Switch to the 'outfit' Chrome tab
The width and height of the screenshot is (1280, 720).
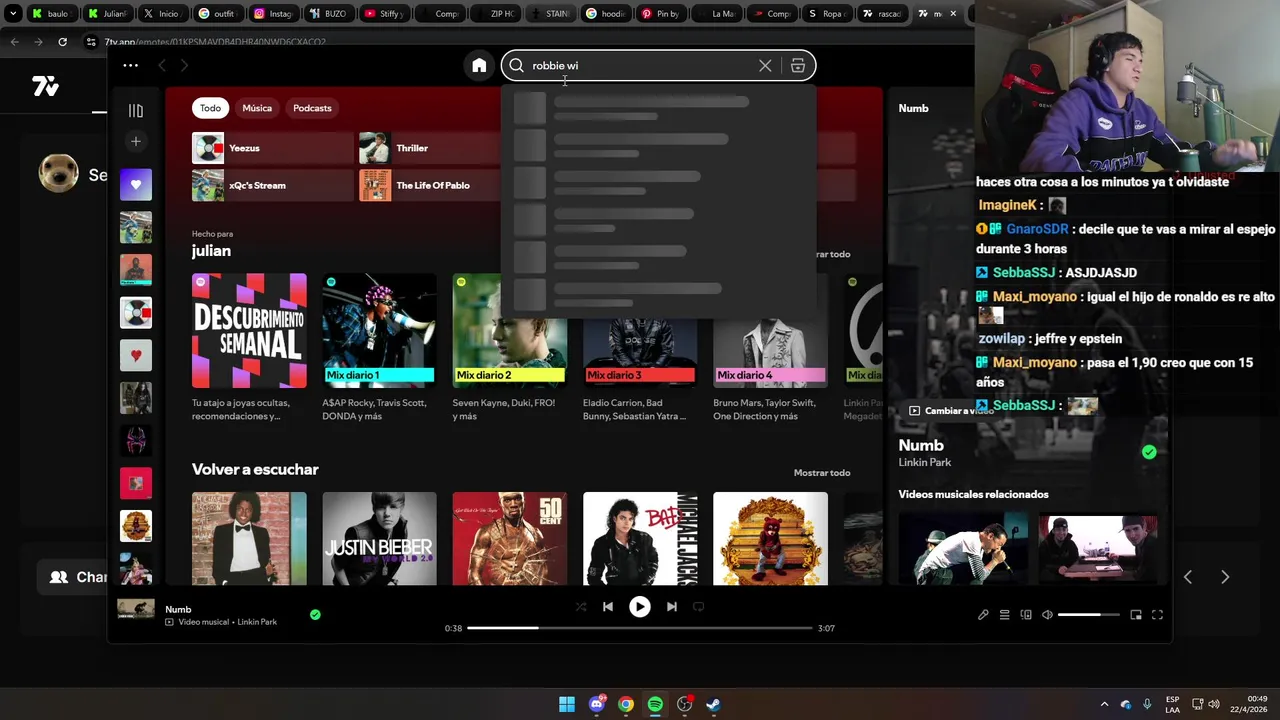click(218, 14)
